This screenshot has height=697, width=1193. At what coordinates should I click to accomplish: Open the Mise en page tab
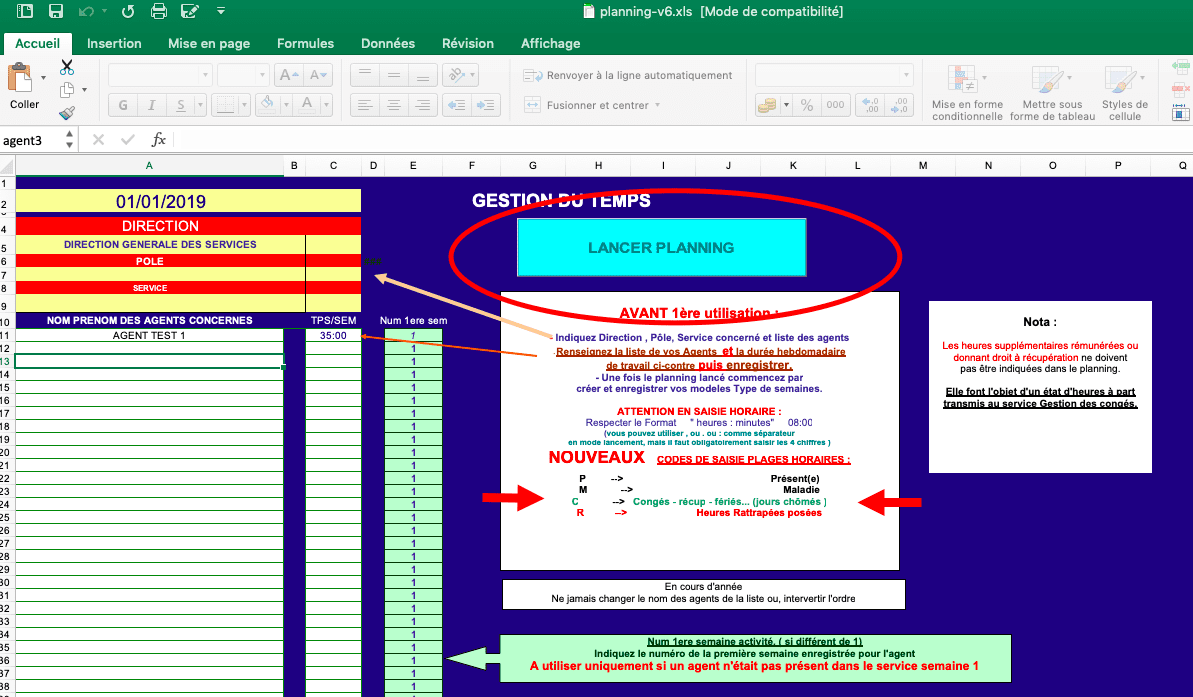209,43
